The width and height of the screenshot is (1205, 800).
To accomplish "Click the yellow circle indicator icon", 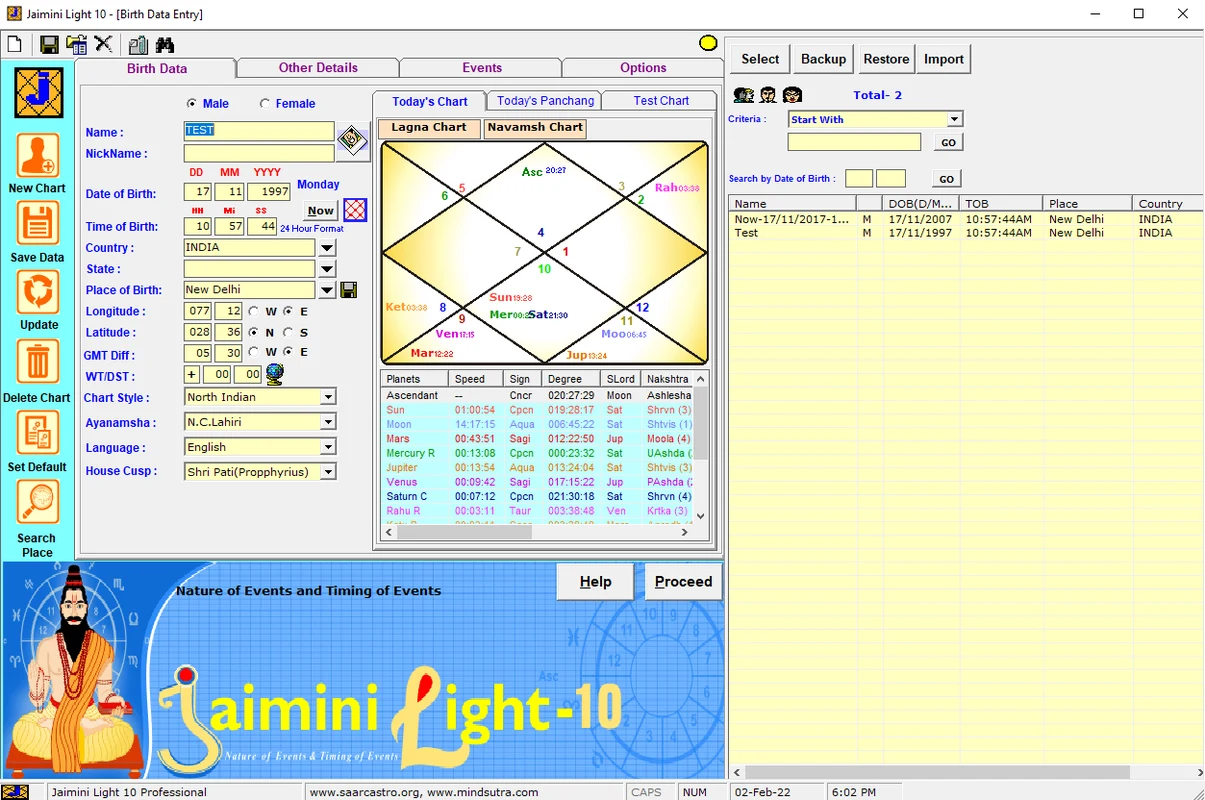I will [x=708, y=43].
